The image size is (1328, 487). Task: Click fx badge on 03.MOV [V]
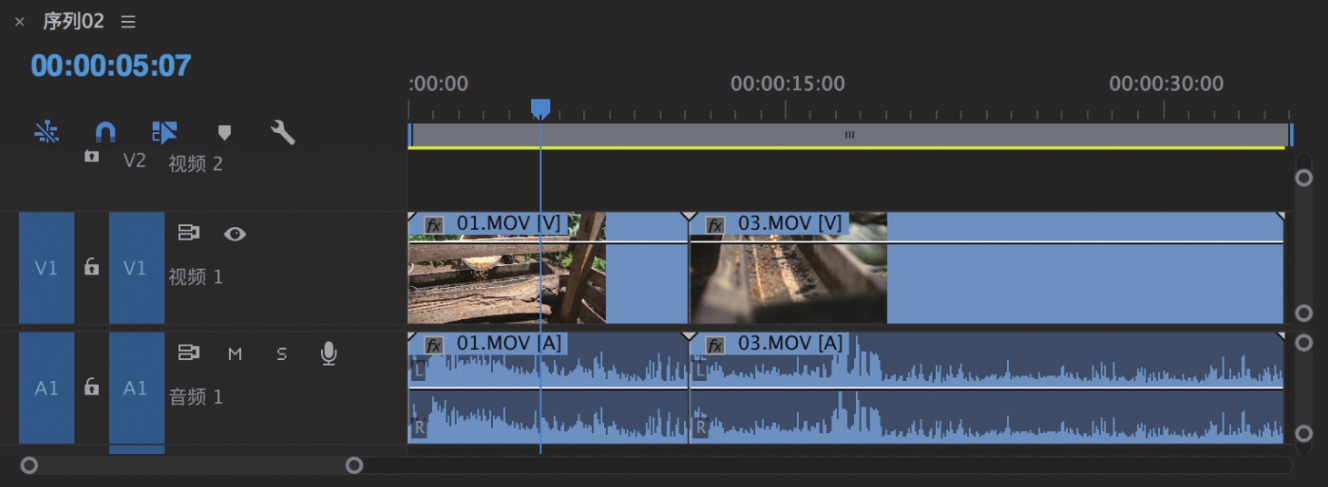pos(715,225)
